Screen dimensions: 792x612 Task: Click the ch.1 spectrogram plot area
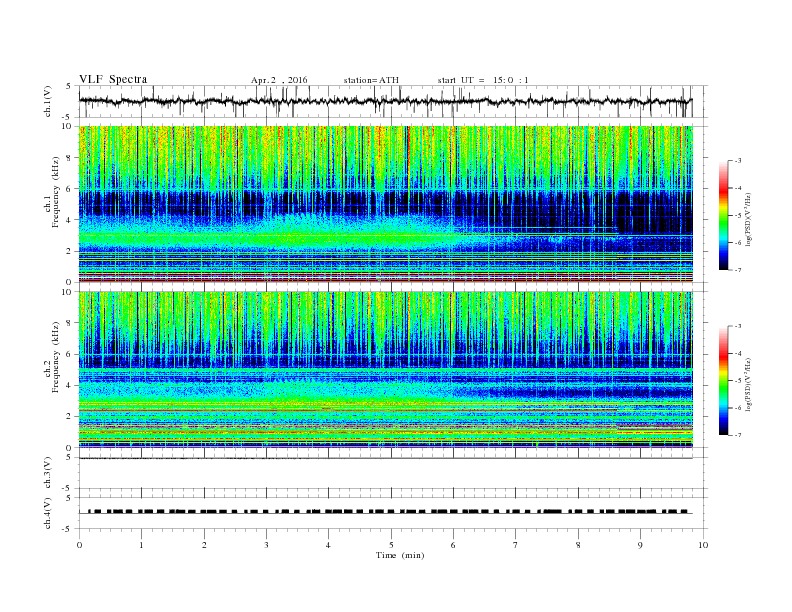point(385,204)
